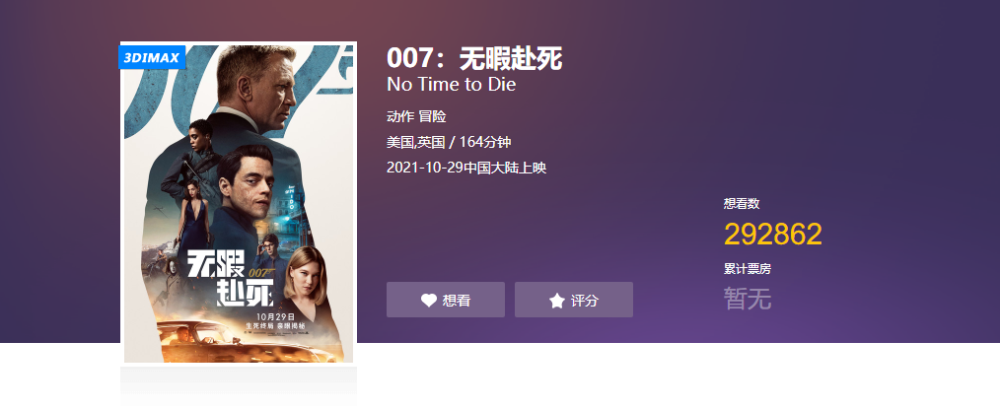Click the 想看数 label
Screen dimensions: 1000x409
tap(742, 204)
